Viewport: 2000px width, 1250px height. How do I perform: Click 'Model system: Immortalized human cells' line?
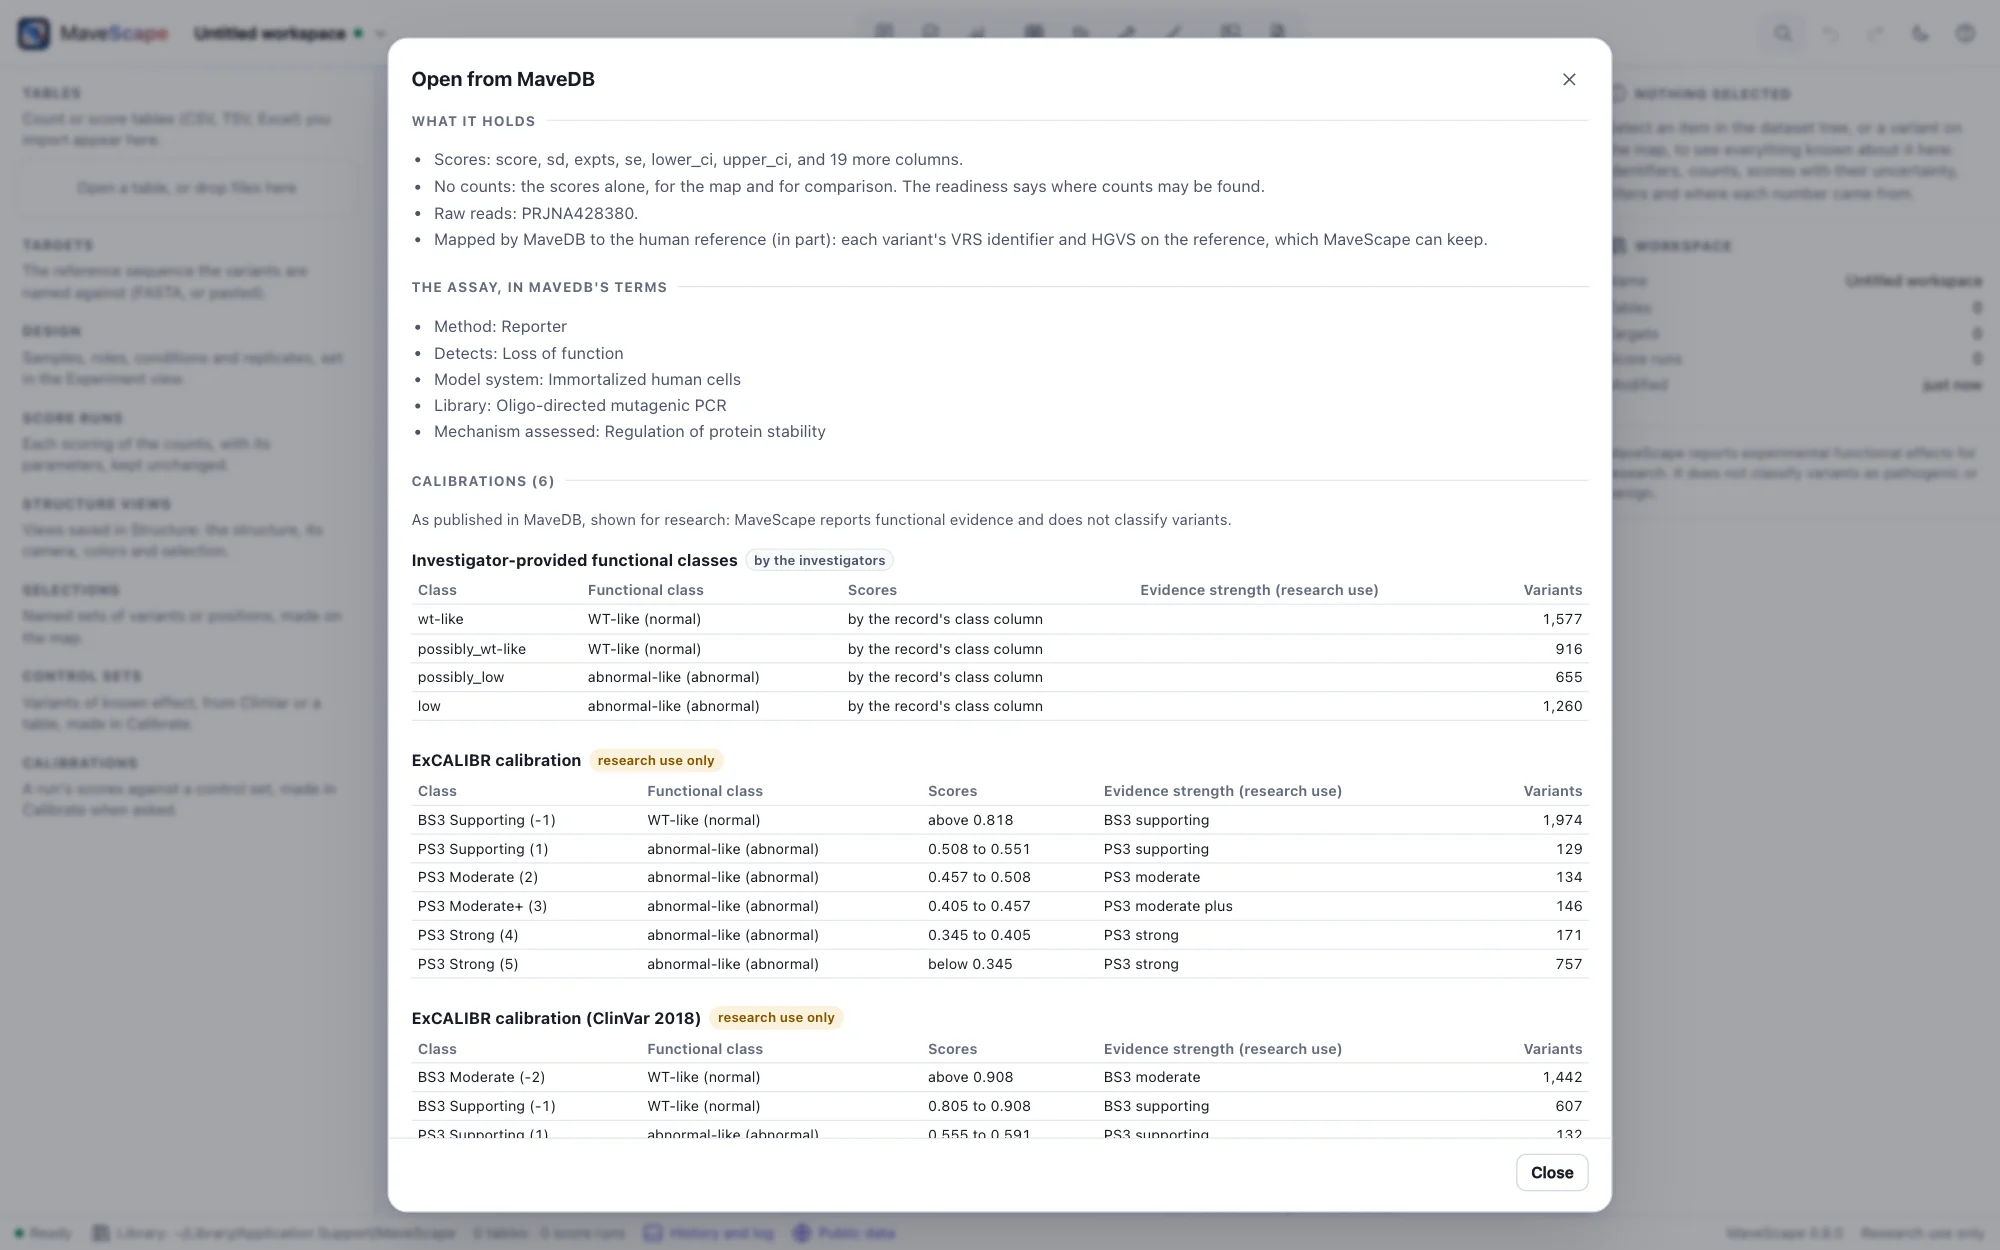tap(587, 379)
